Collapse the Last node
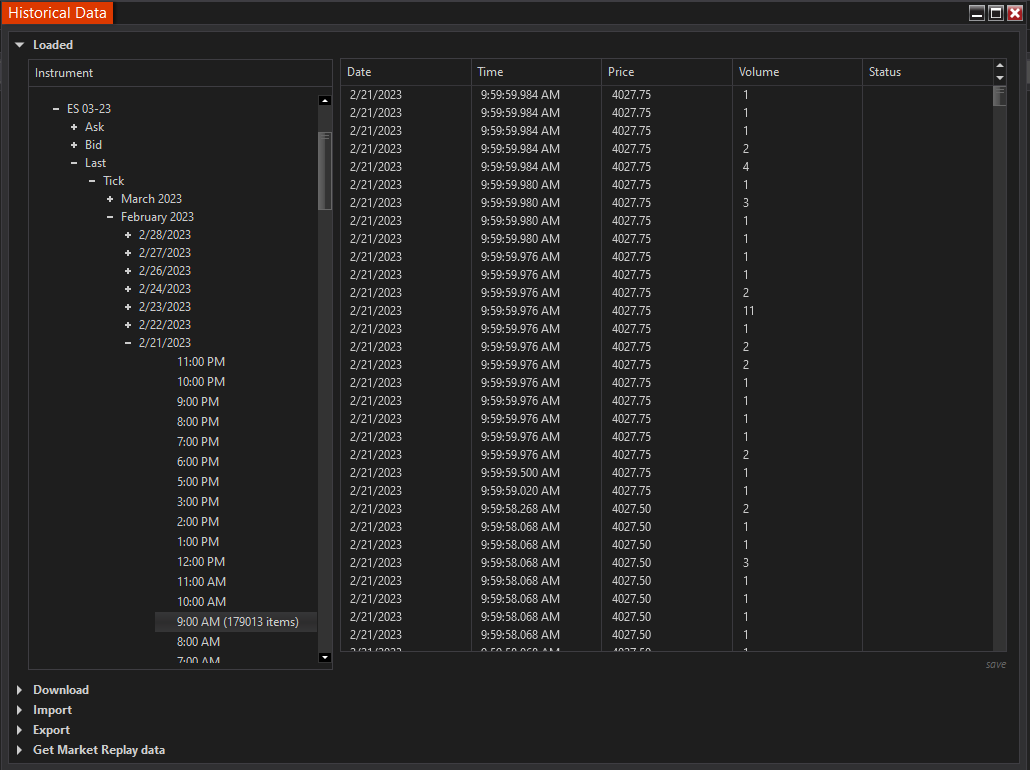The height and width of the screenshot is (770, 1030). [74, 163]
